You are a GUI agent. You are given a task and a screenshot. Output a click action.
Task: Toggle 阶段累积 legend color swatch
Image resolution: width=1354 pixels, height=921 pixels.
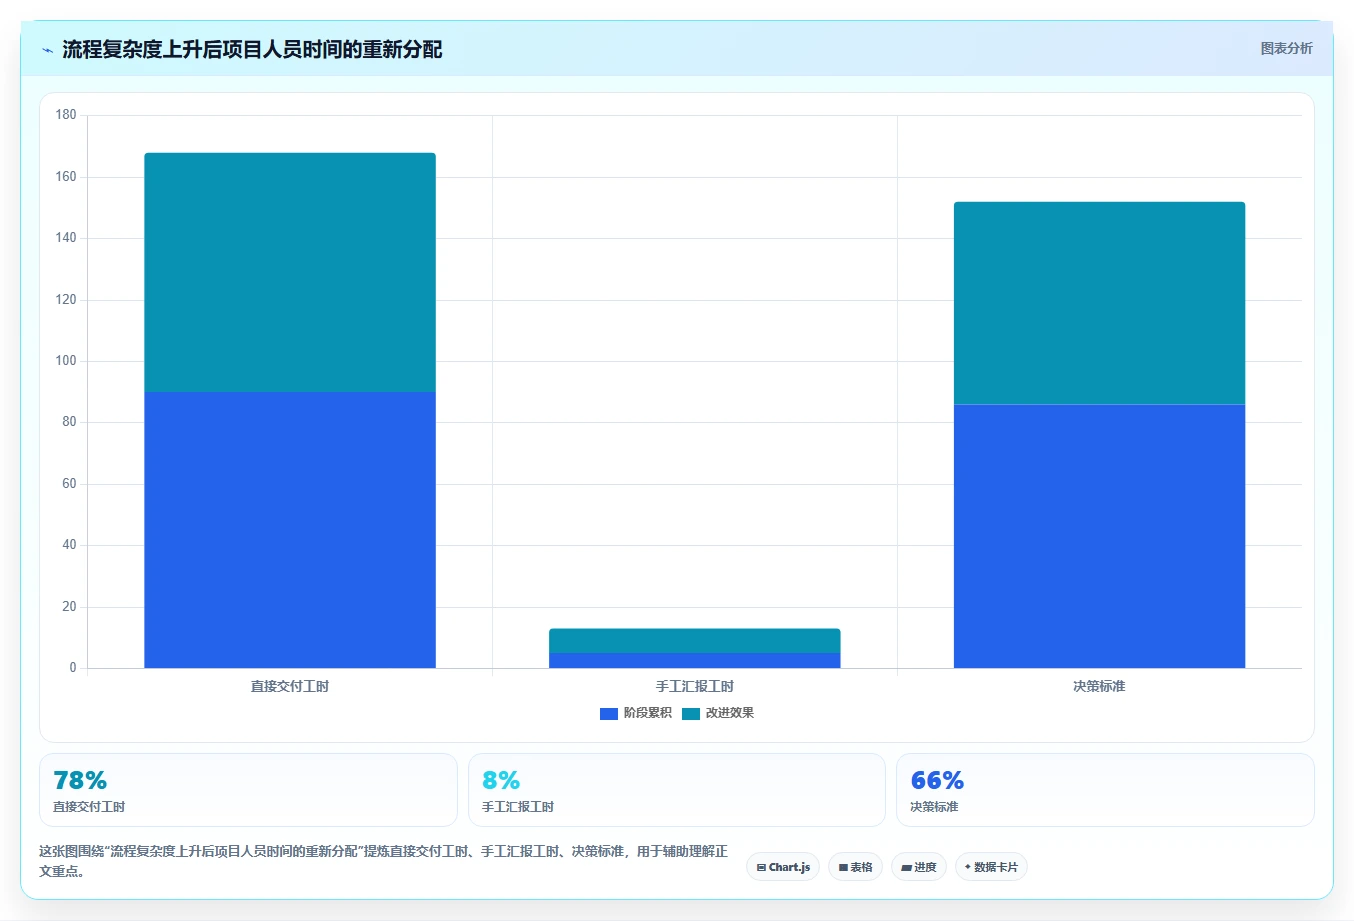tap(608, 713)
